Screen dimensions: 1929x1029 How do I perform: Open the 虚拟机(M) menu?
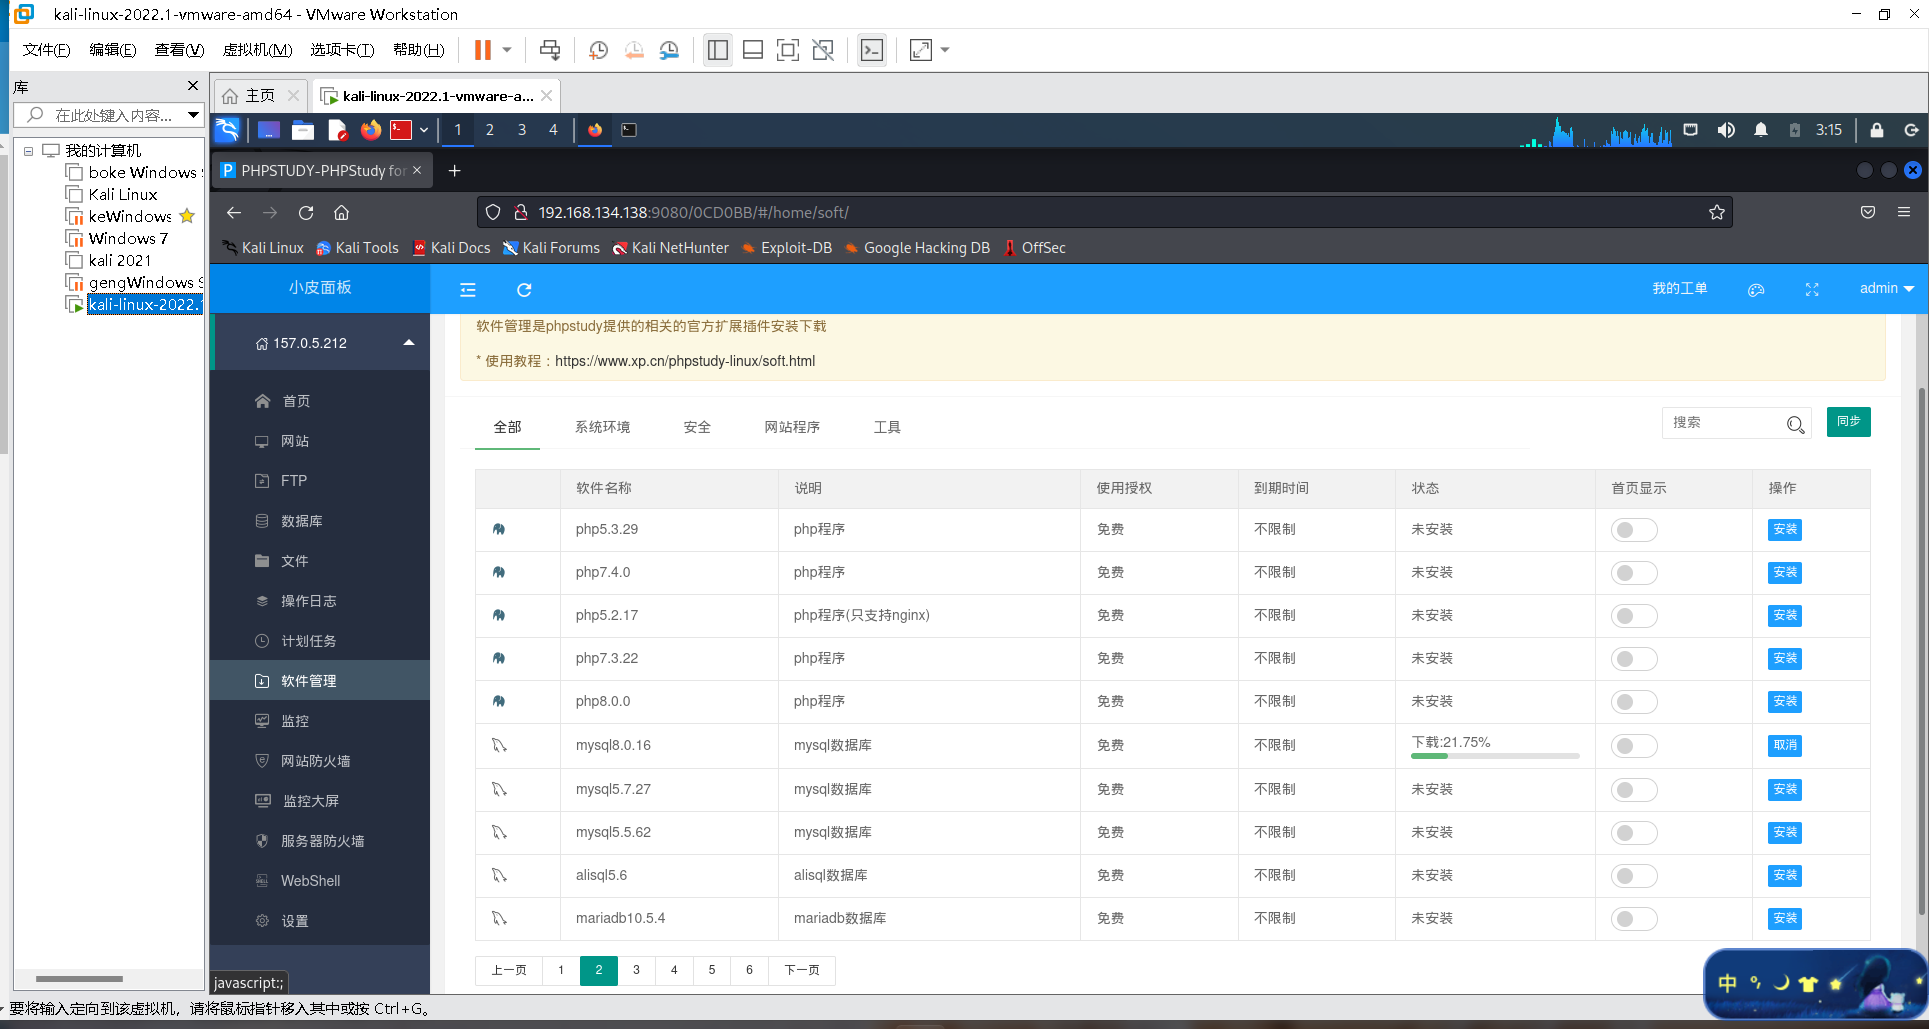point(257,50)
